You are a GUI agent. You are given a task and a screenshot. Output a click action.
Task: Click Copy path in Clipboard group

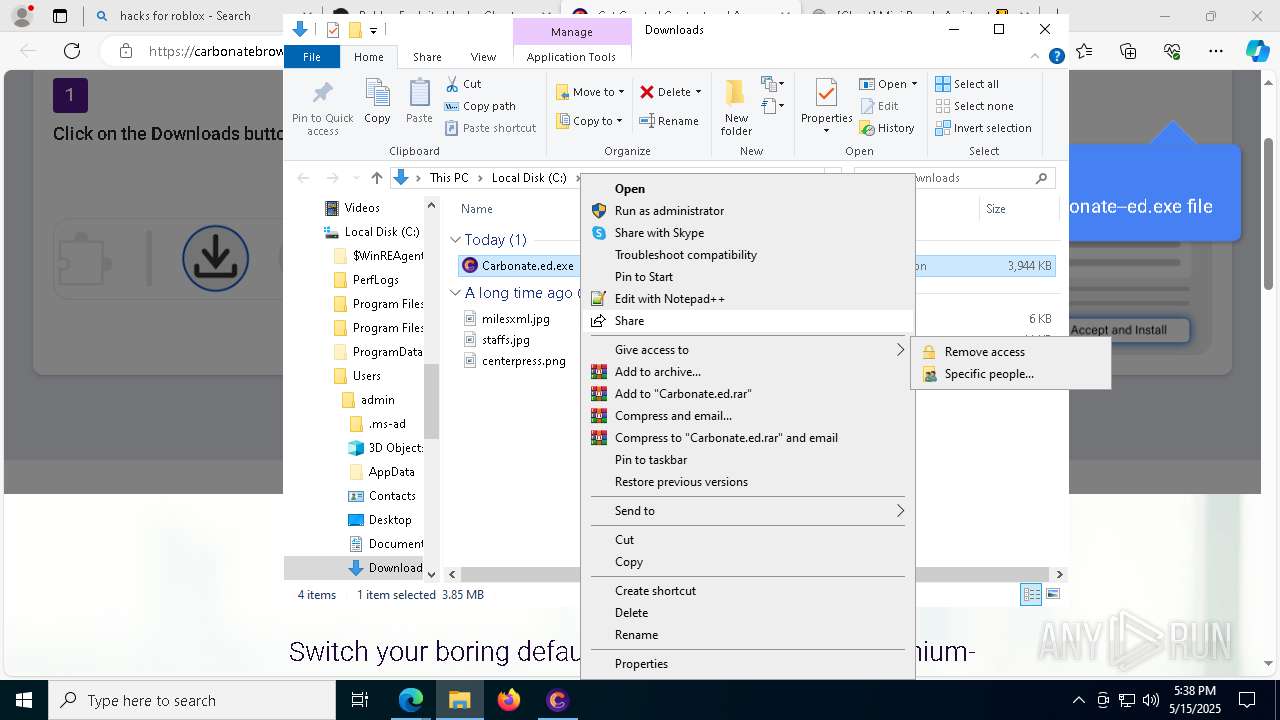point(480,106)
